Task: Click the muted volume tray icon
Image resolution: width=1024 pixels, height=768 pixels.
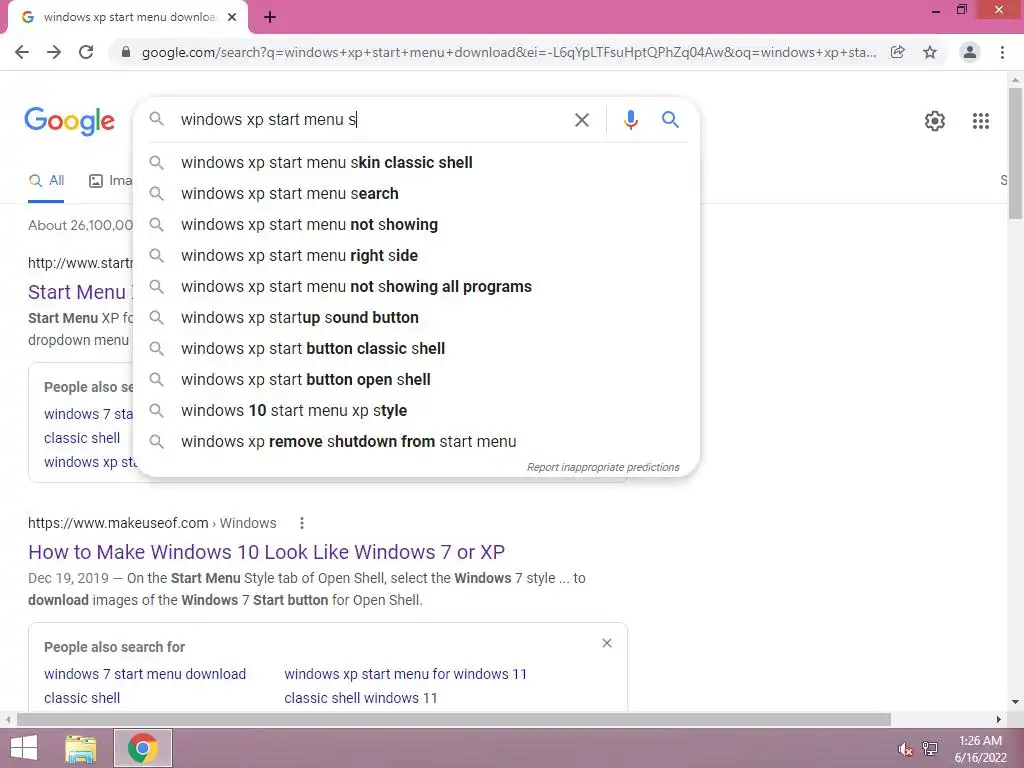Action: click(x=905, y=749)
